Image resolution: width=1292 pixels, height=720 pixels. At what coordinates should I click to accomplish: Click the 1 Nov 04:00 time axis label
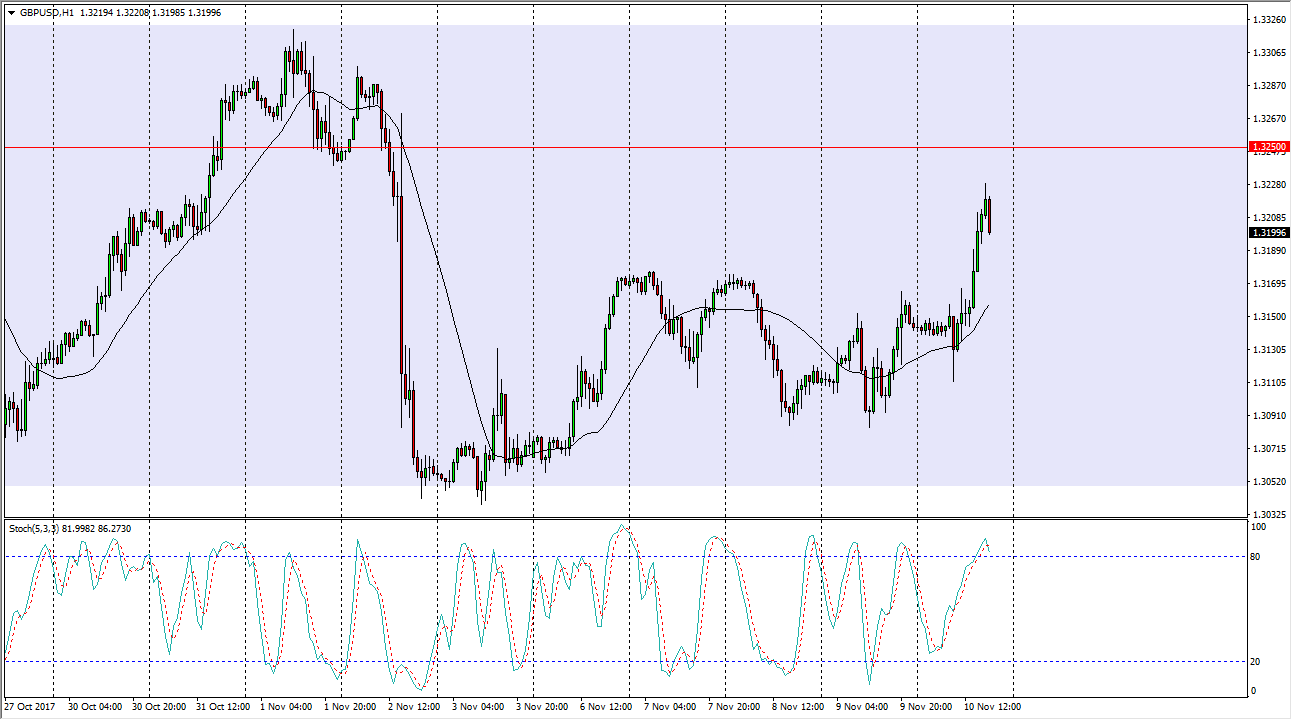[x=286, y=706]
